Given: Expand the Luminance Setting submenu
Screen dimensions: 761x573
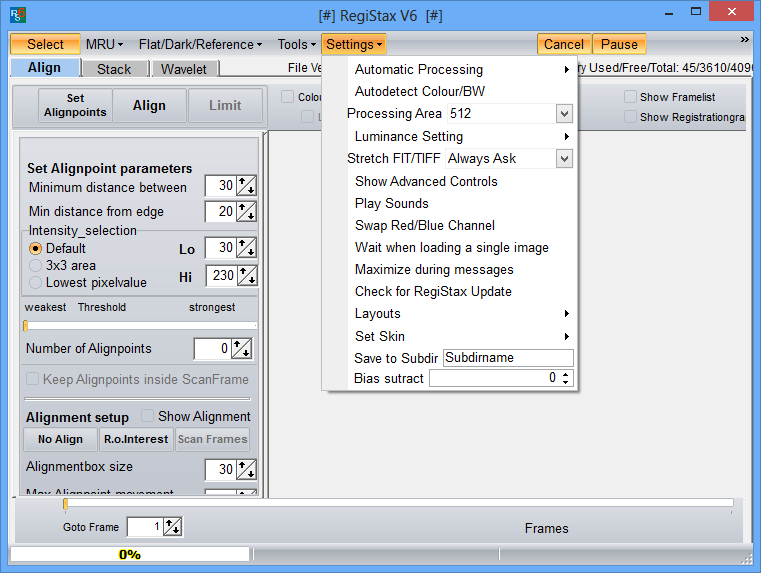Looking at the screenshot, I should pos(461,136).
